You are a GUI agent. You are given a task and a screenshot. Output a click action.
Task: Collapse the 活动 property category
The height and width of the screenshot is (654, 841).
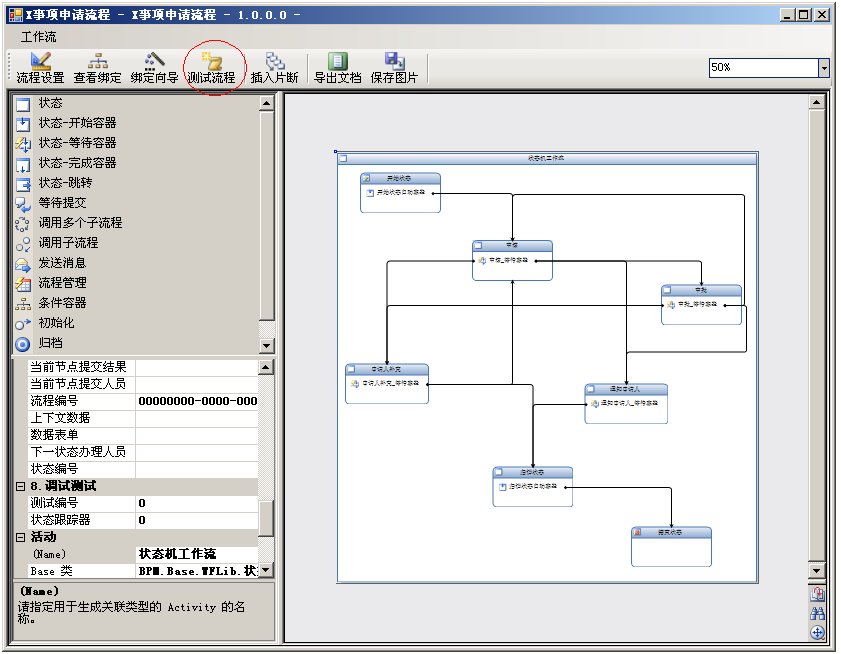point(20,537)
